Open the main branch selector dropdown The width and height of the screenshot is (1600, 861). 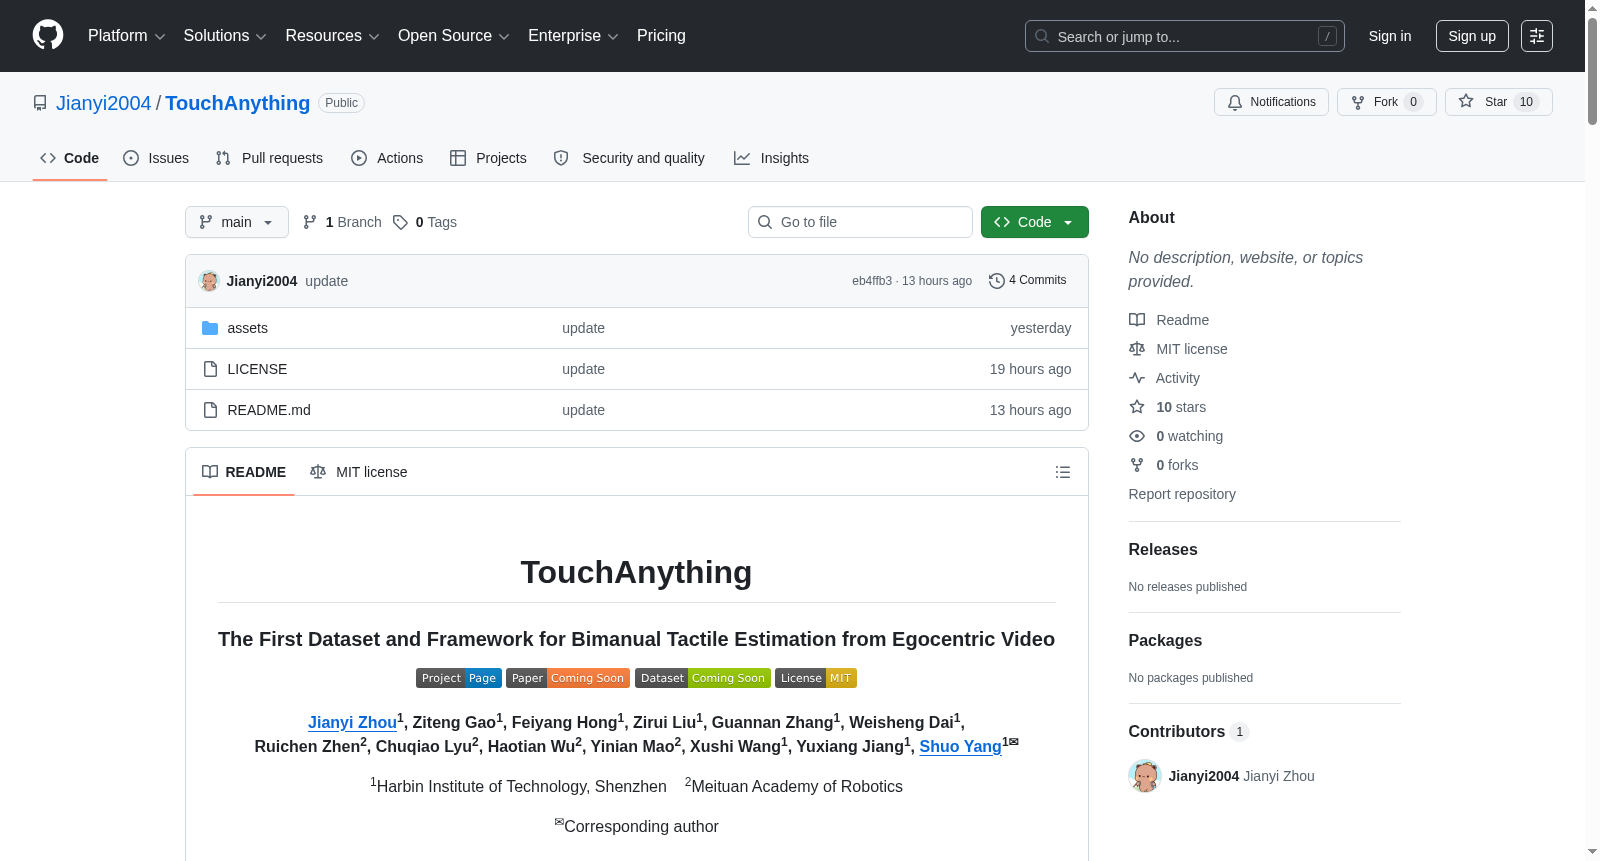pos(237,222)
